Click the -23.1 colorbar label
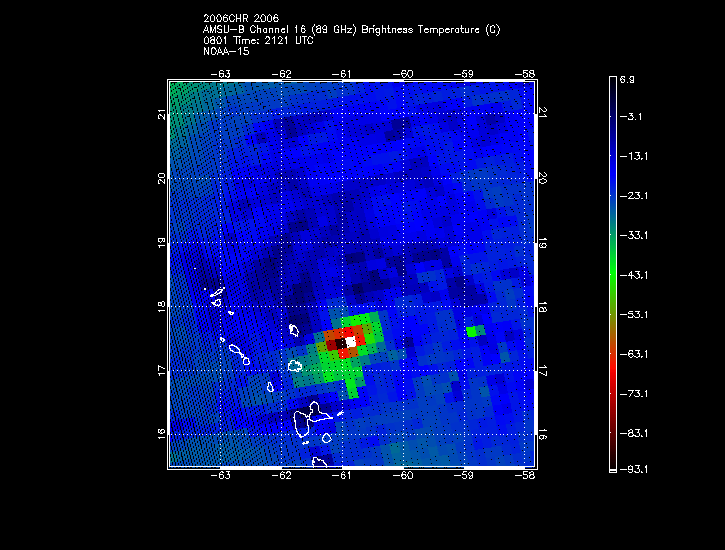Screen dimensions: 725x550 tap(634, 196)
